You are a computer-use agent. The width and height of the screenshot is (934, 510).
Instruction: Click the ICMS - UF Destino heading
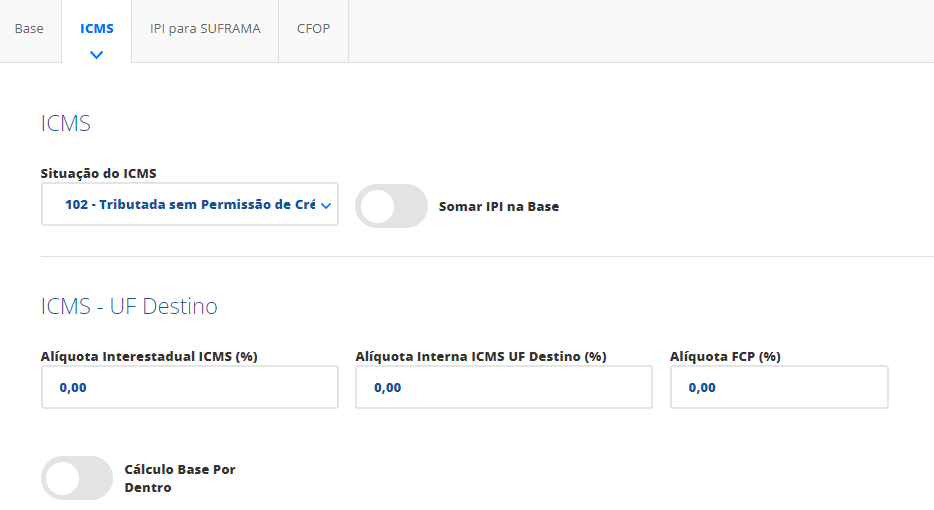point(129,306)
